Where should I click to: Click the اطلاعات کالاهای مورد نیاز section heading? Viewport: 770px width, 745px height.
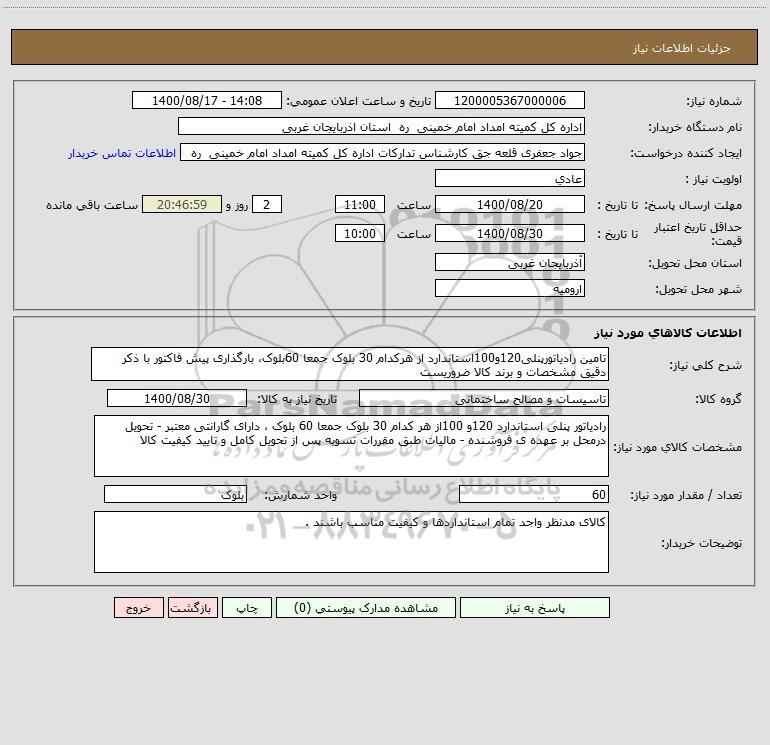tap(667, 333)
